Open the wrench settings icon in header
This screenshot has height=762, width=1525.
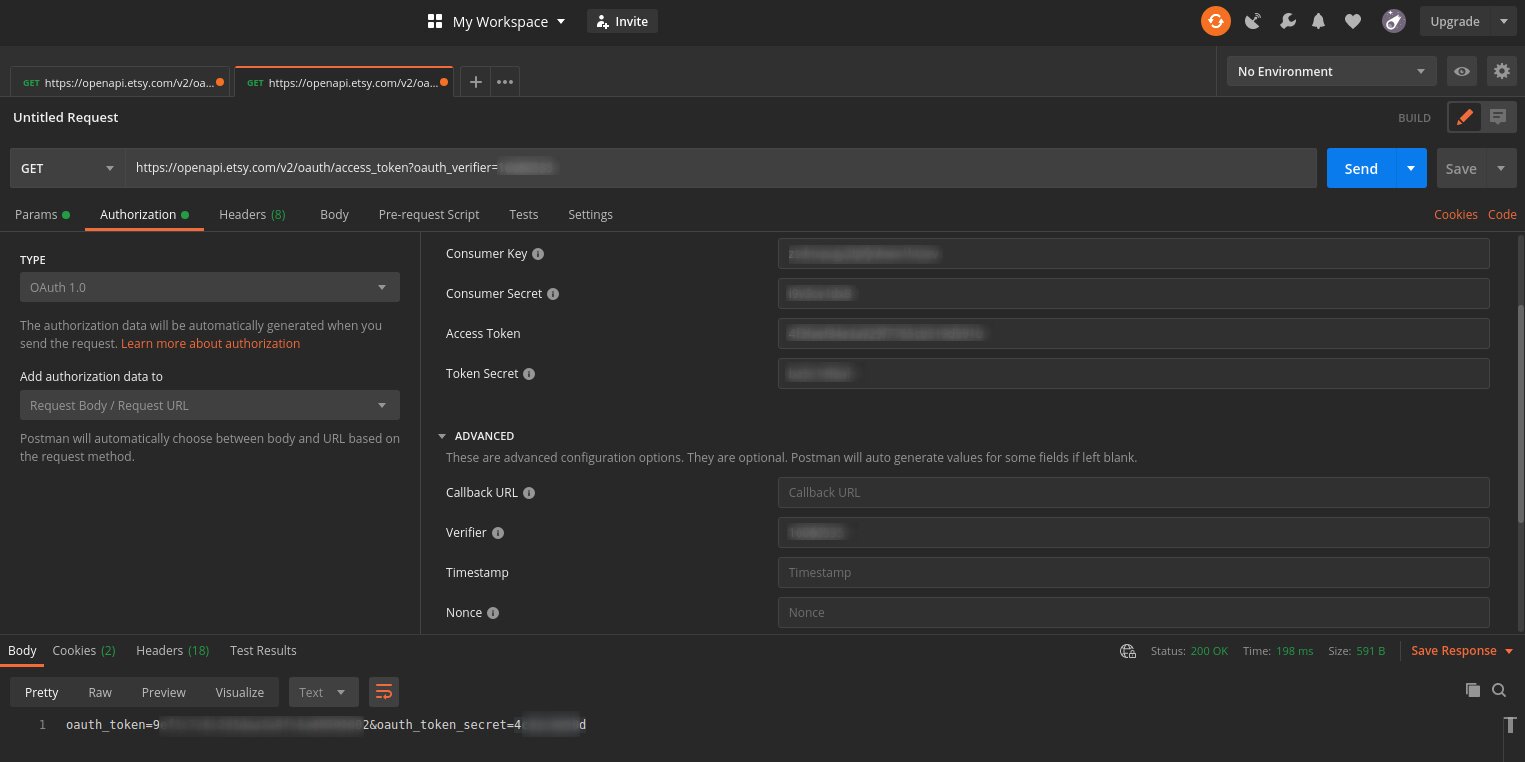pos(1287,21)
